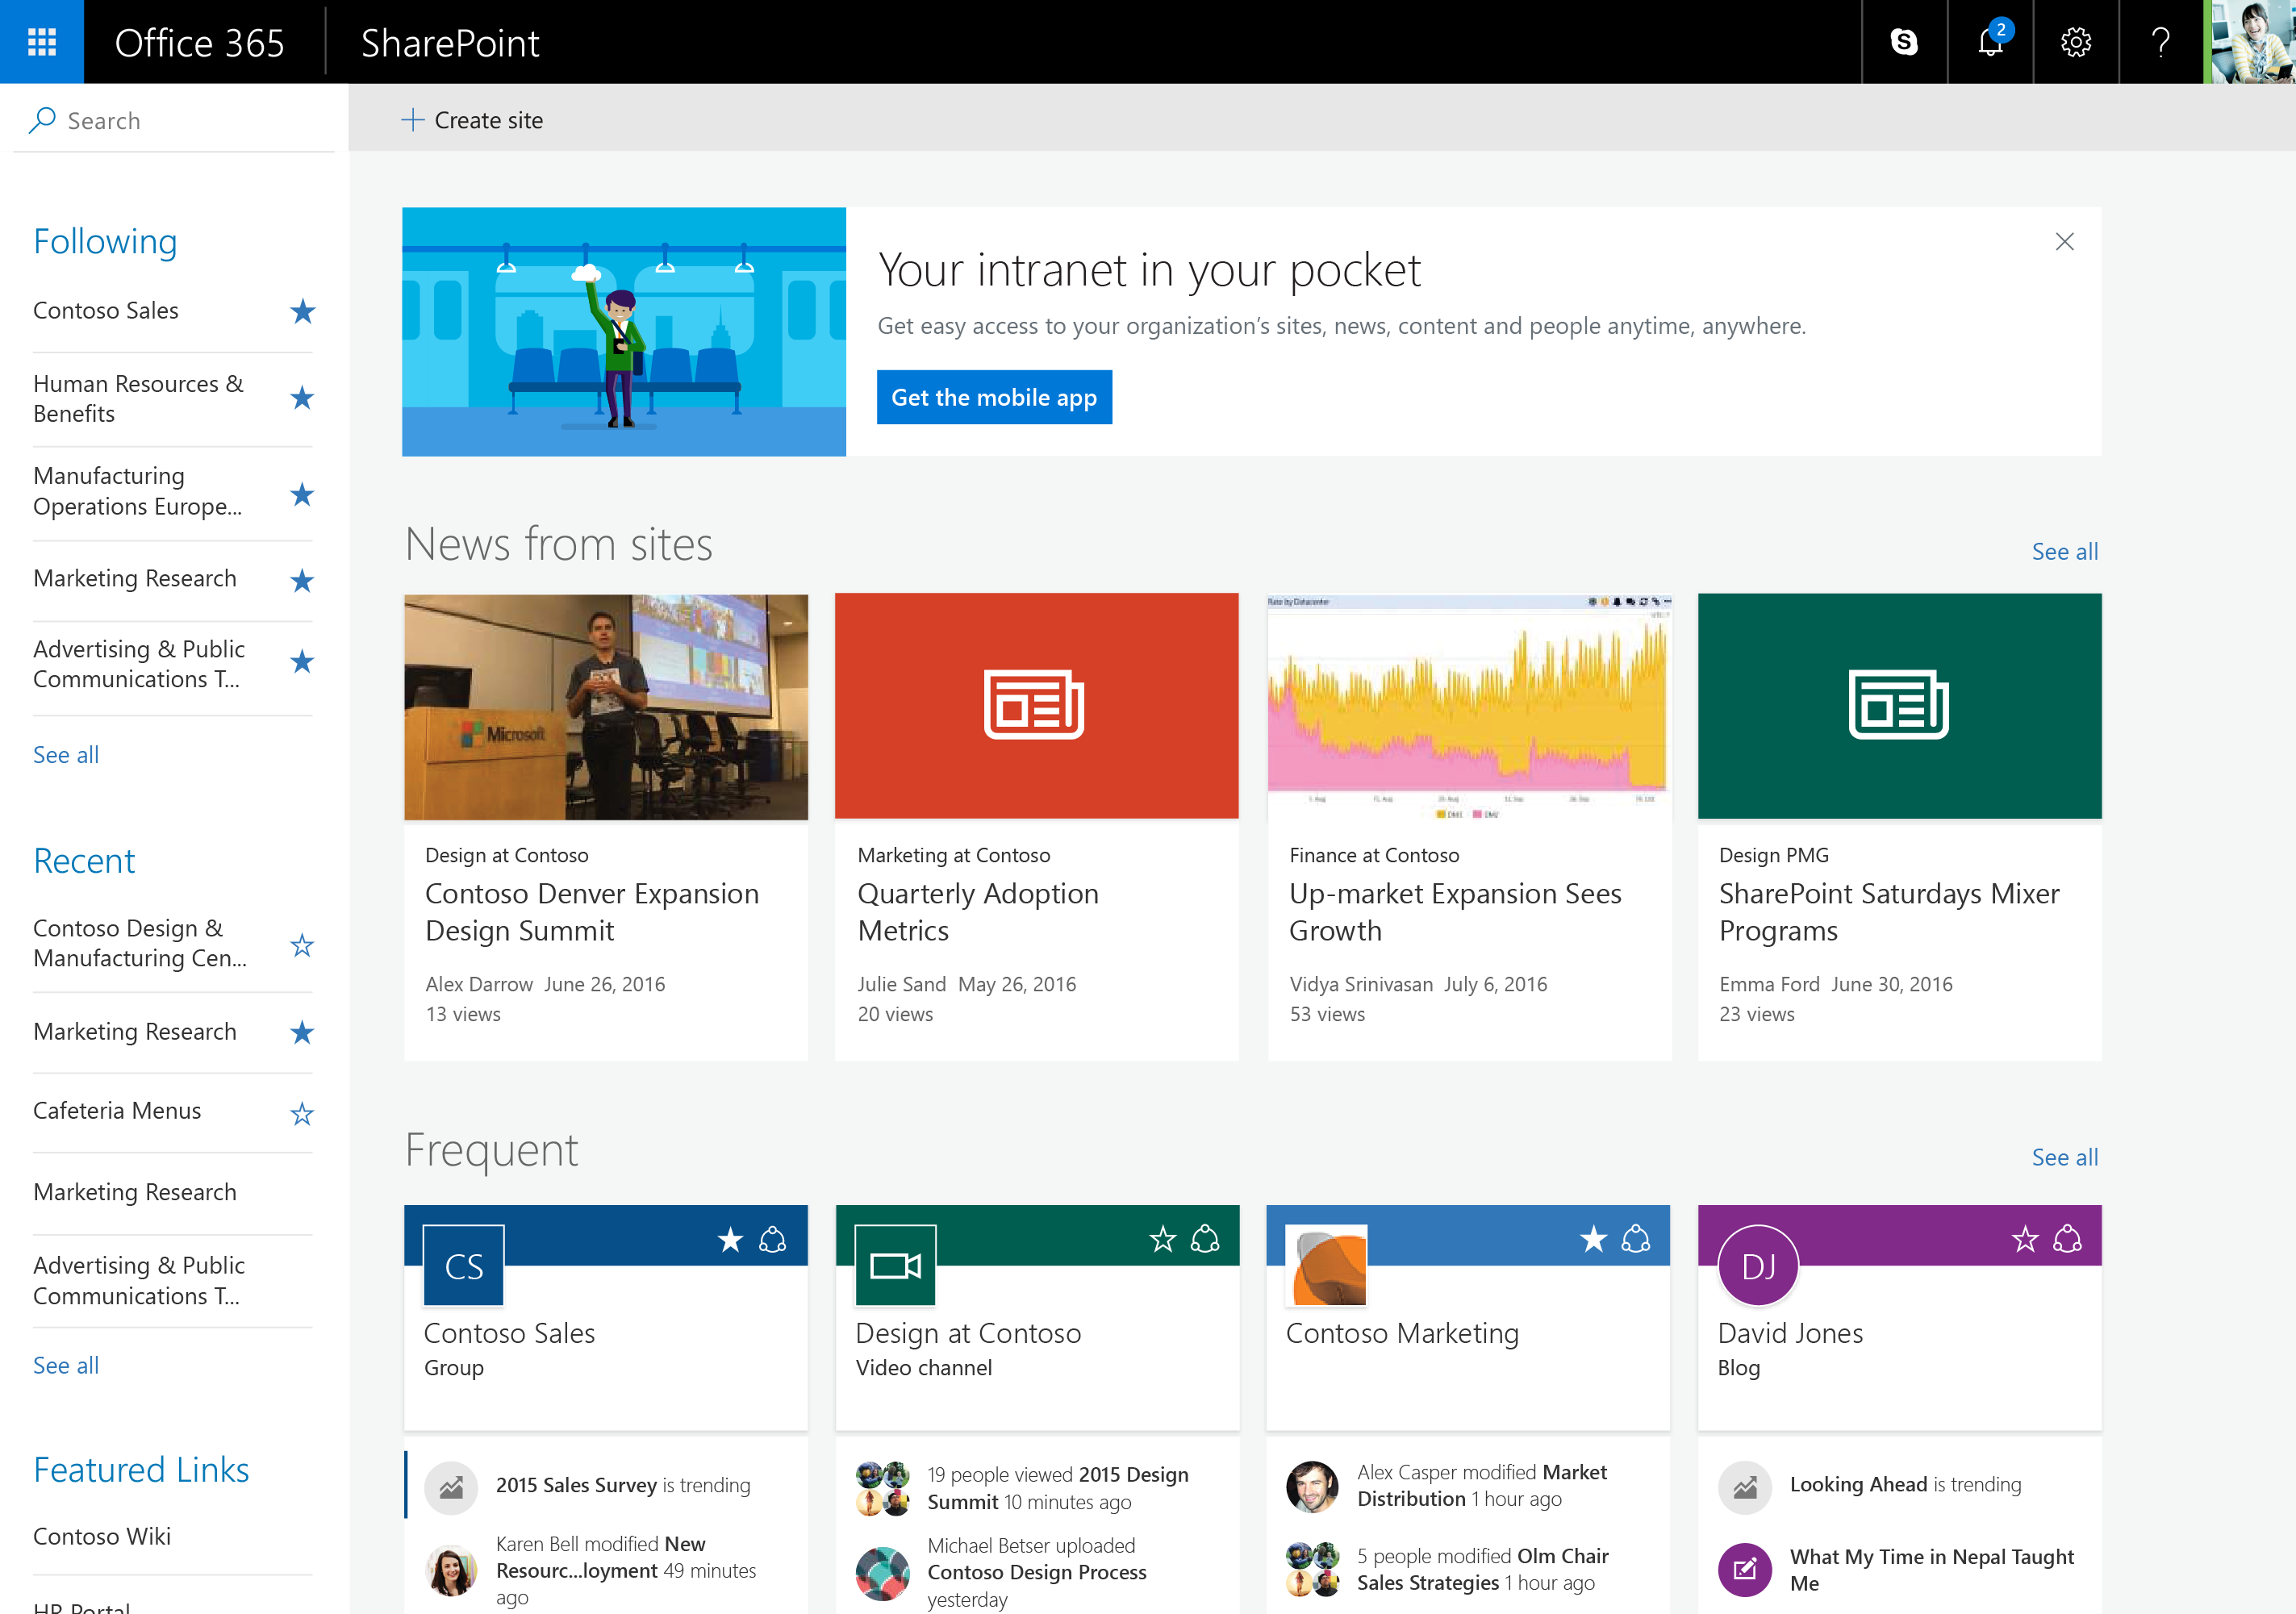Click the avatar group beside Olm Chair Sales Strategies
The image size is (2296, 1614).
[x=1312, y=1570]
